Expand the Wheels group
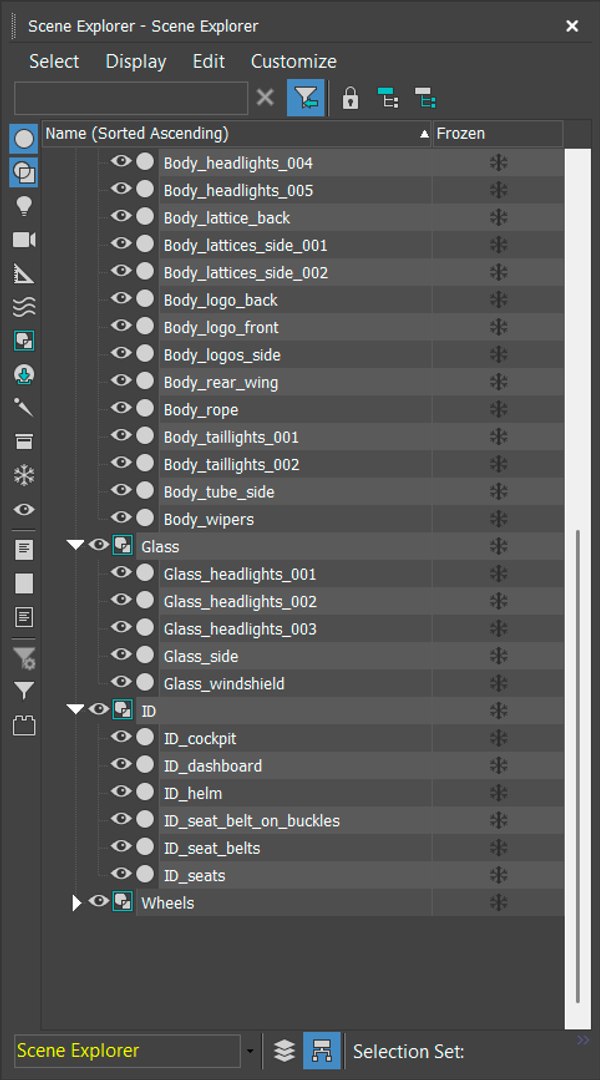The height and width of the screenshot is (1080, 600). 76,902
